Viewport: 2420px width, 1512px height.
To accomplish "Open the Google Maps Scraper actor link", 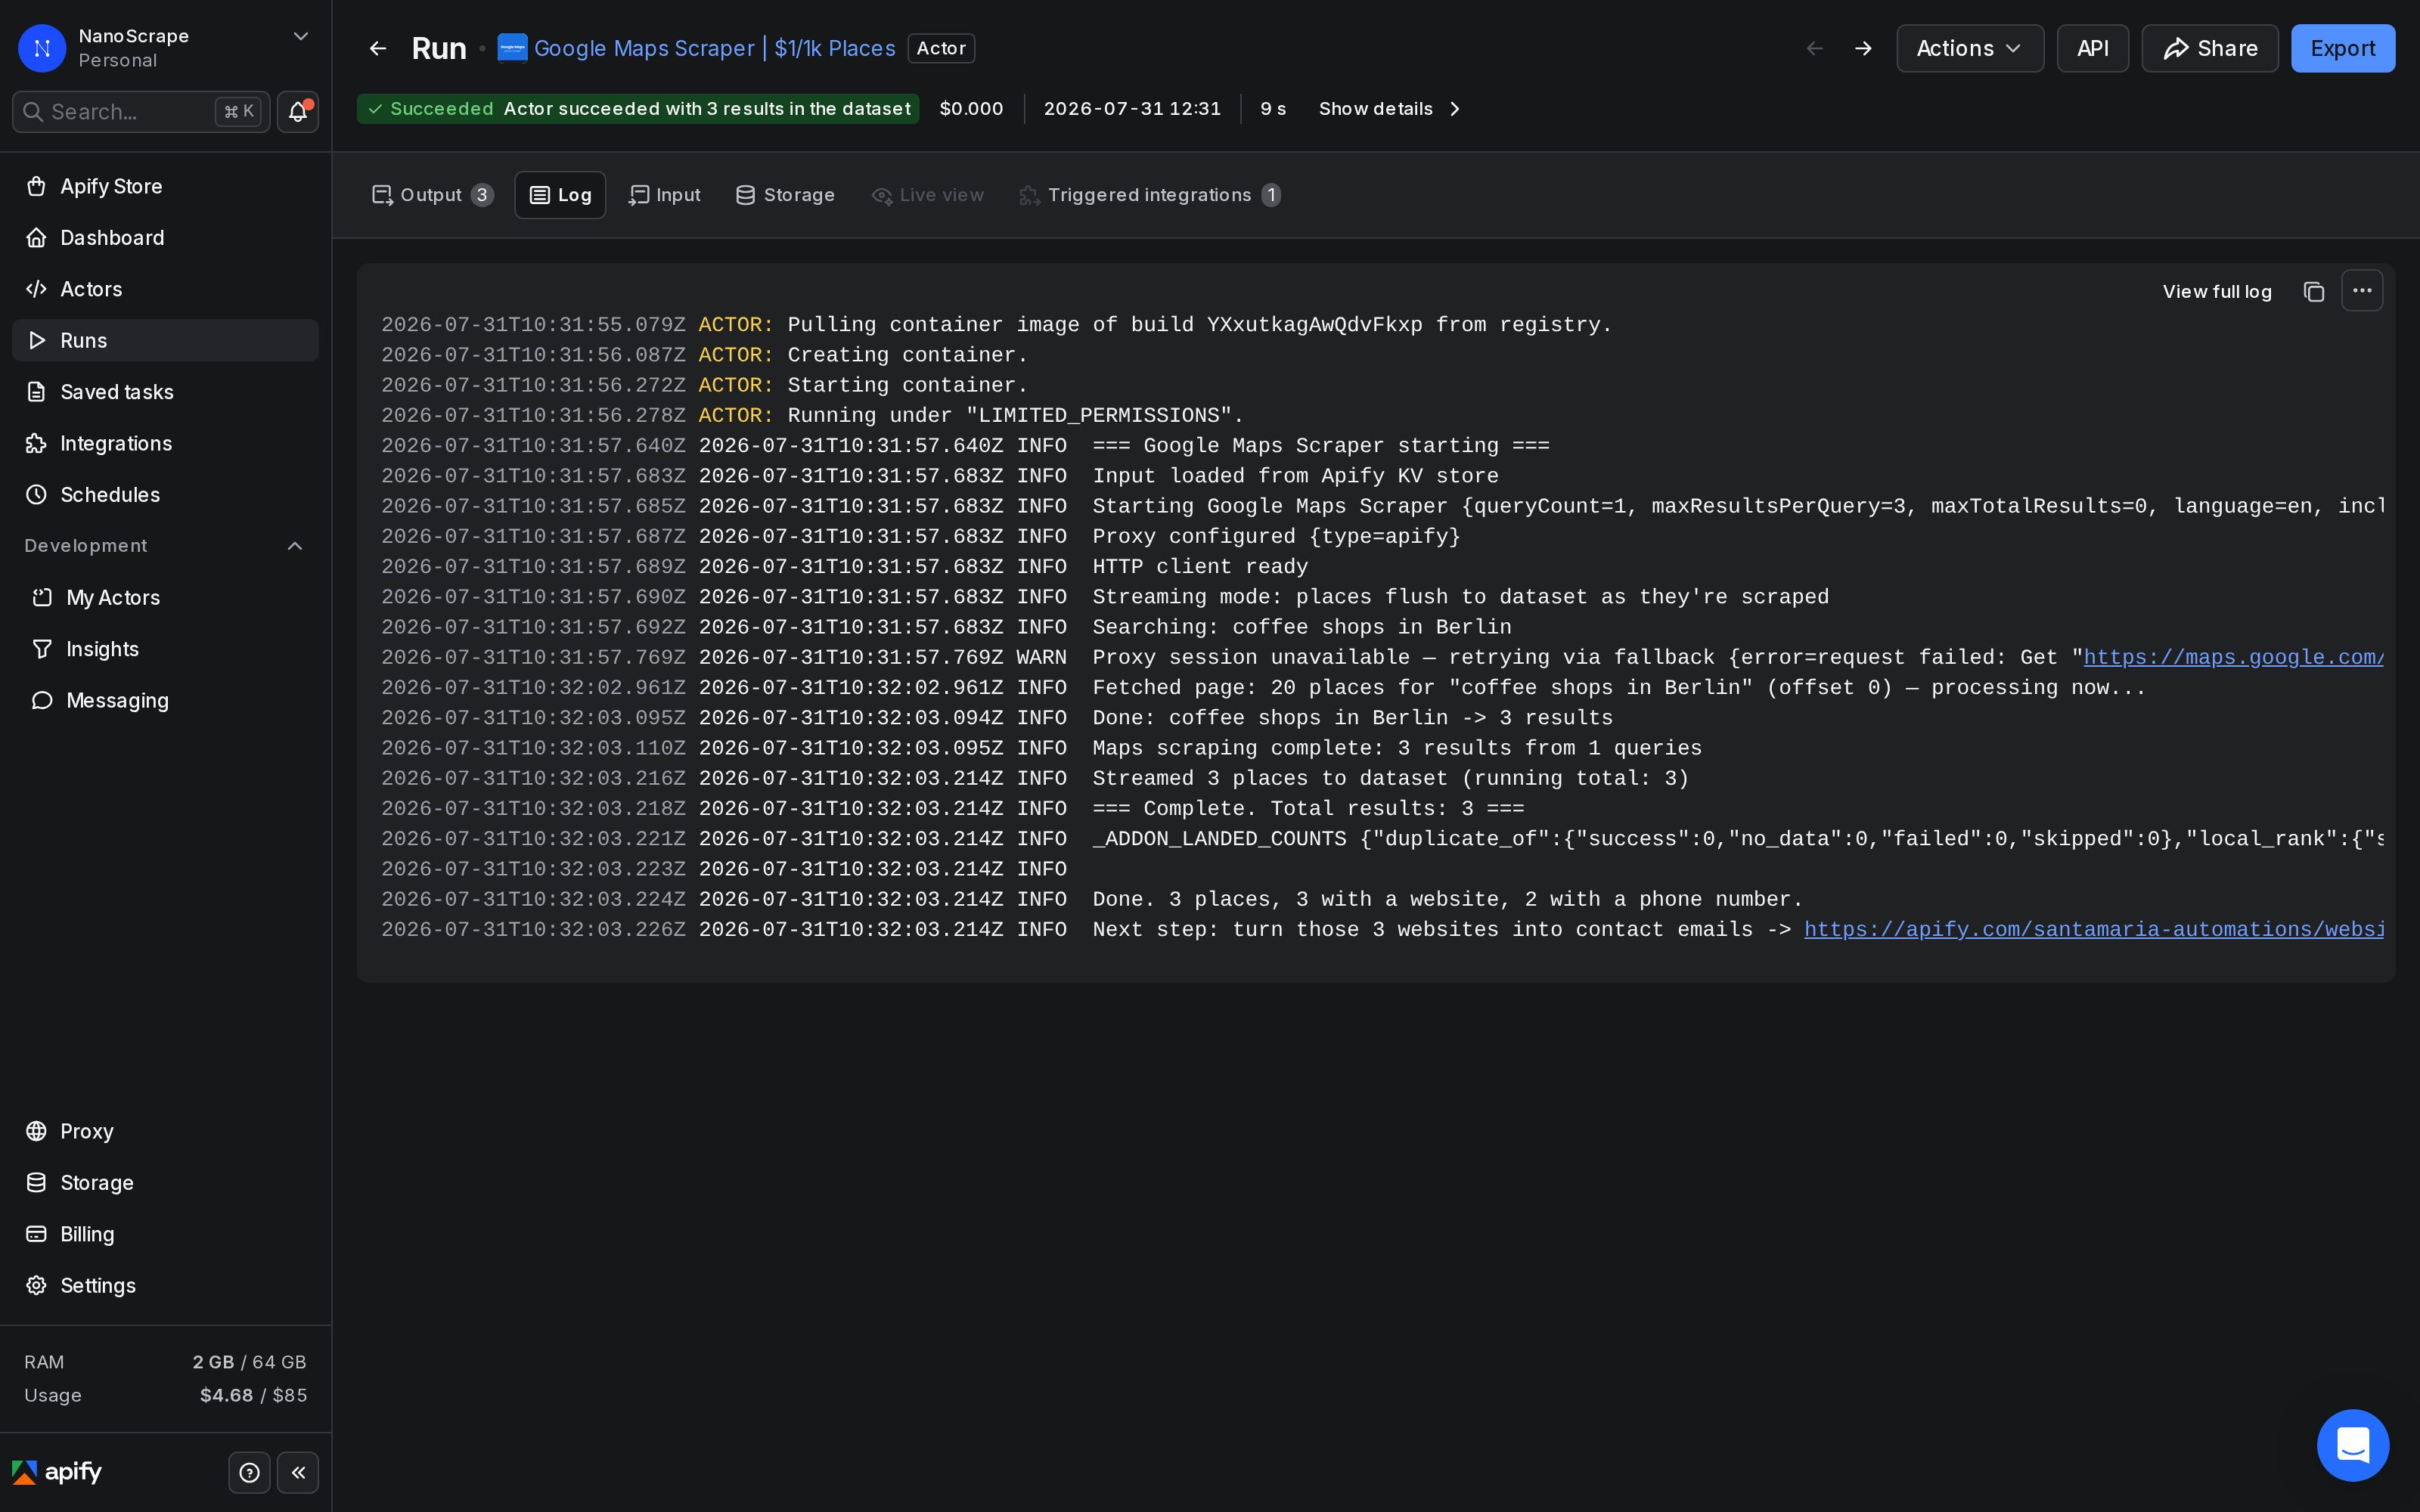I will click(x=714, y=48).
